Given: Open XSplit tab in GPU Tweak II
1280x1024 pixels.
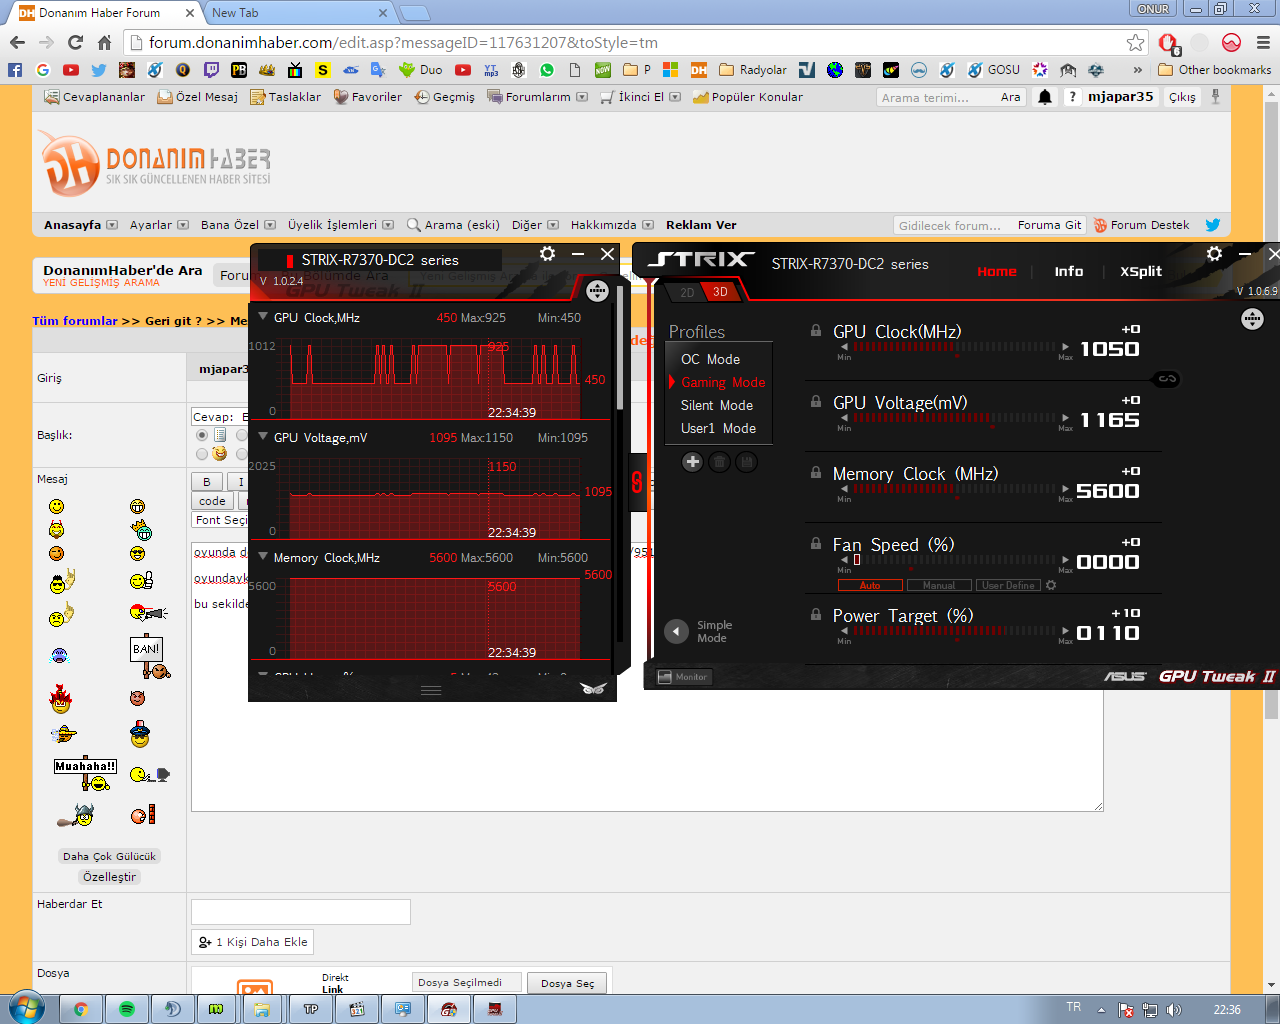Looking at the screenshot, I should [x=1141, y=271].
